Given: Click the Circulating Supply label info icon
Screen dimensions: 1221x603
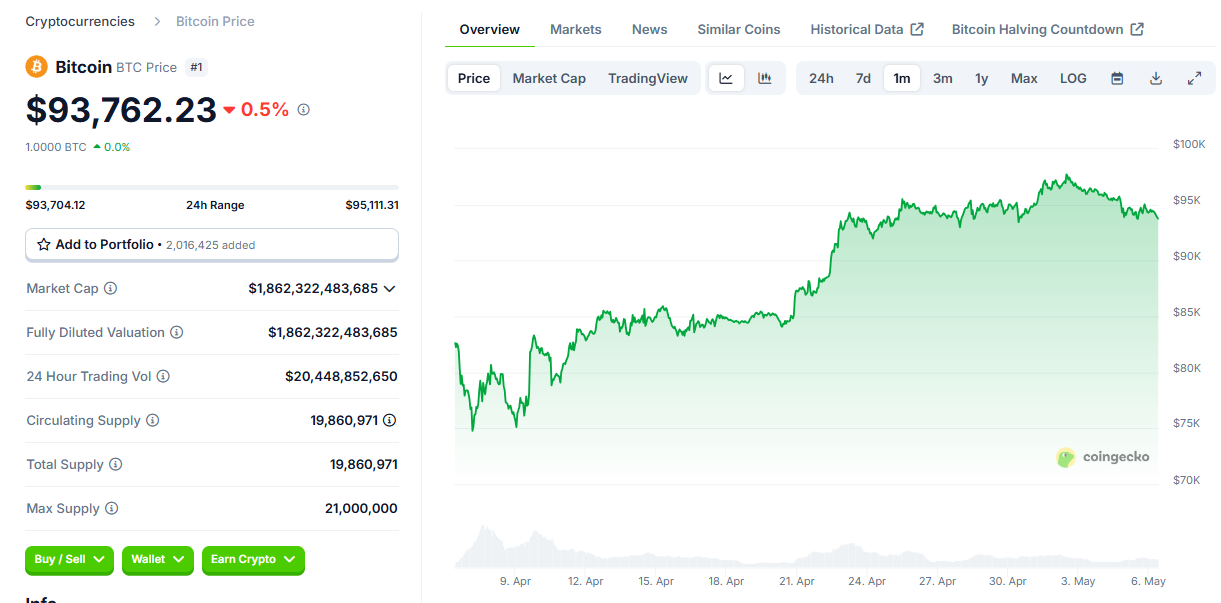Looking at the screenshot, I should tap(153, 420).
